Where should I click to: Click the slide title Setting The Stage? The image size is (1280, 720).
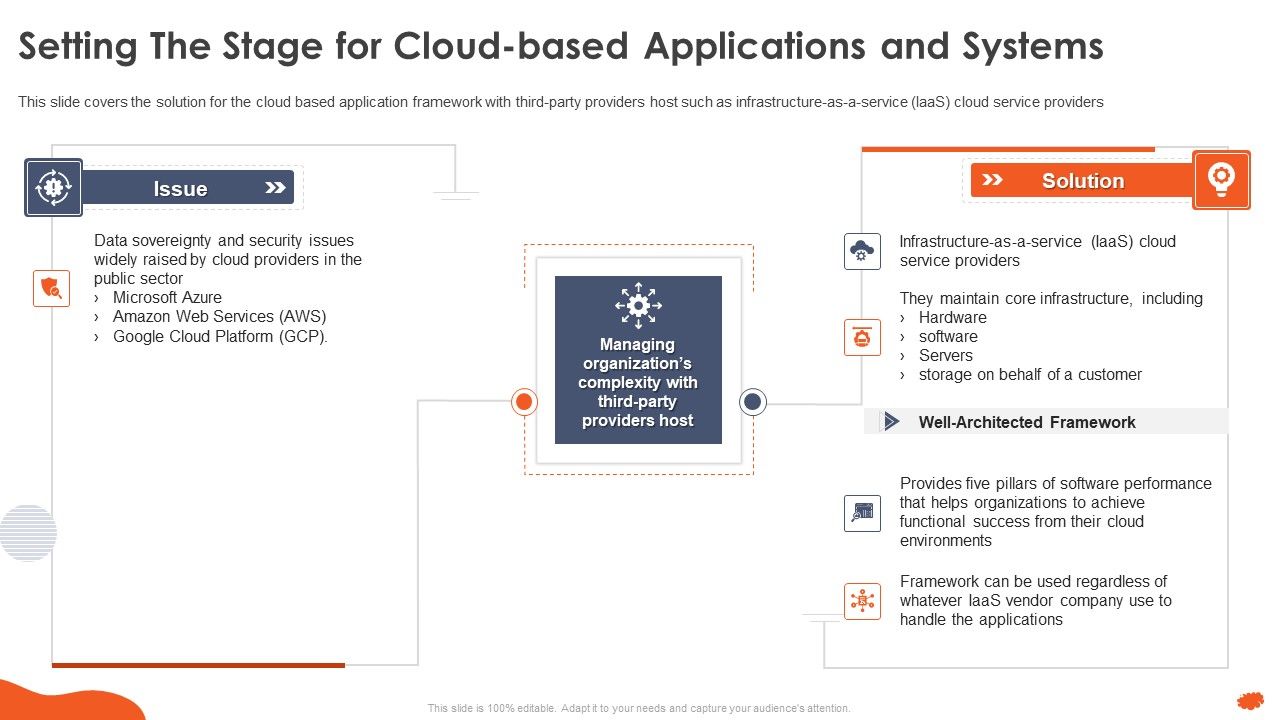(561, 46)
